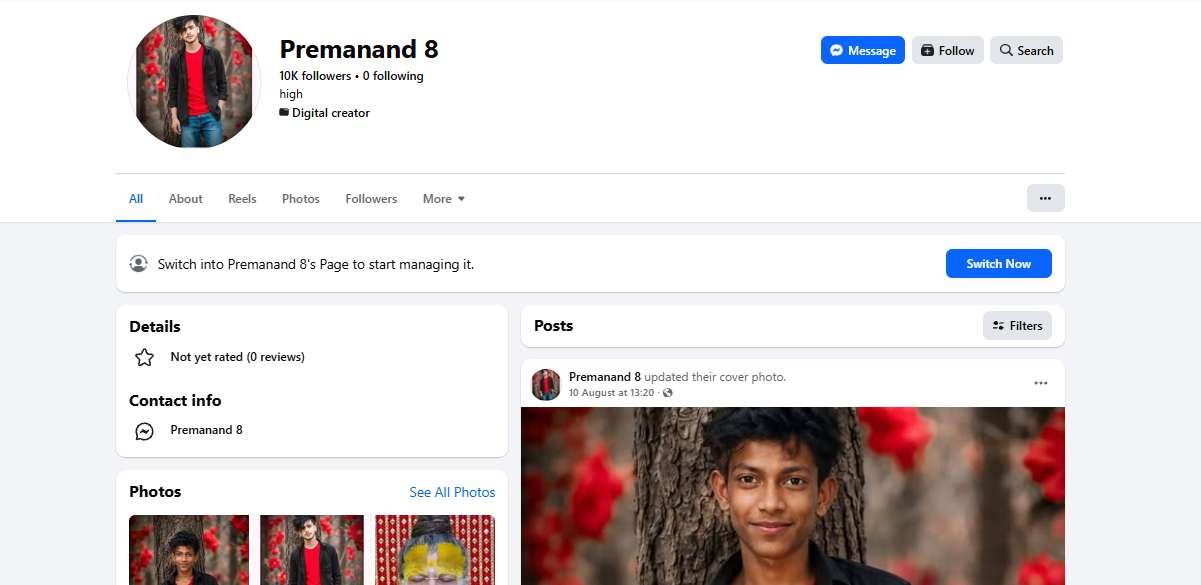Screen dimensions: 1201x585
Task: Click the Messenger icon under Contact info
Action: [x=144, y=431]
